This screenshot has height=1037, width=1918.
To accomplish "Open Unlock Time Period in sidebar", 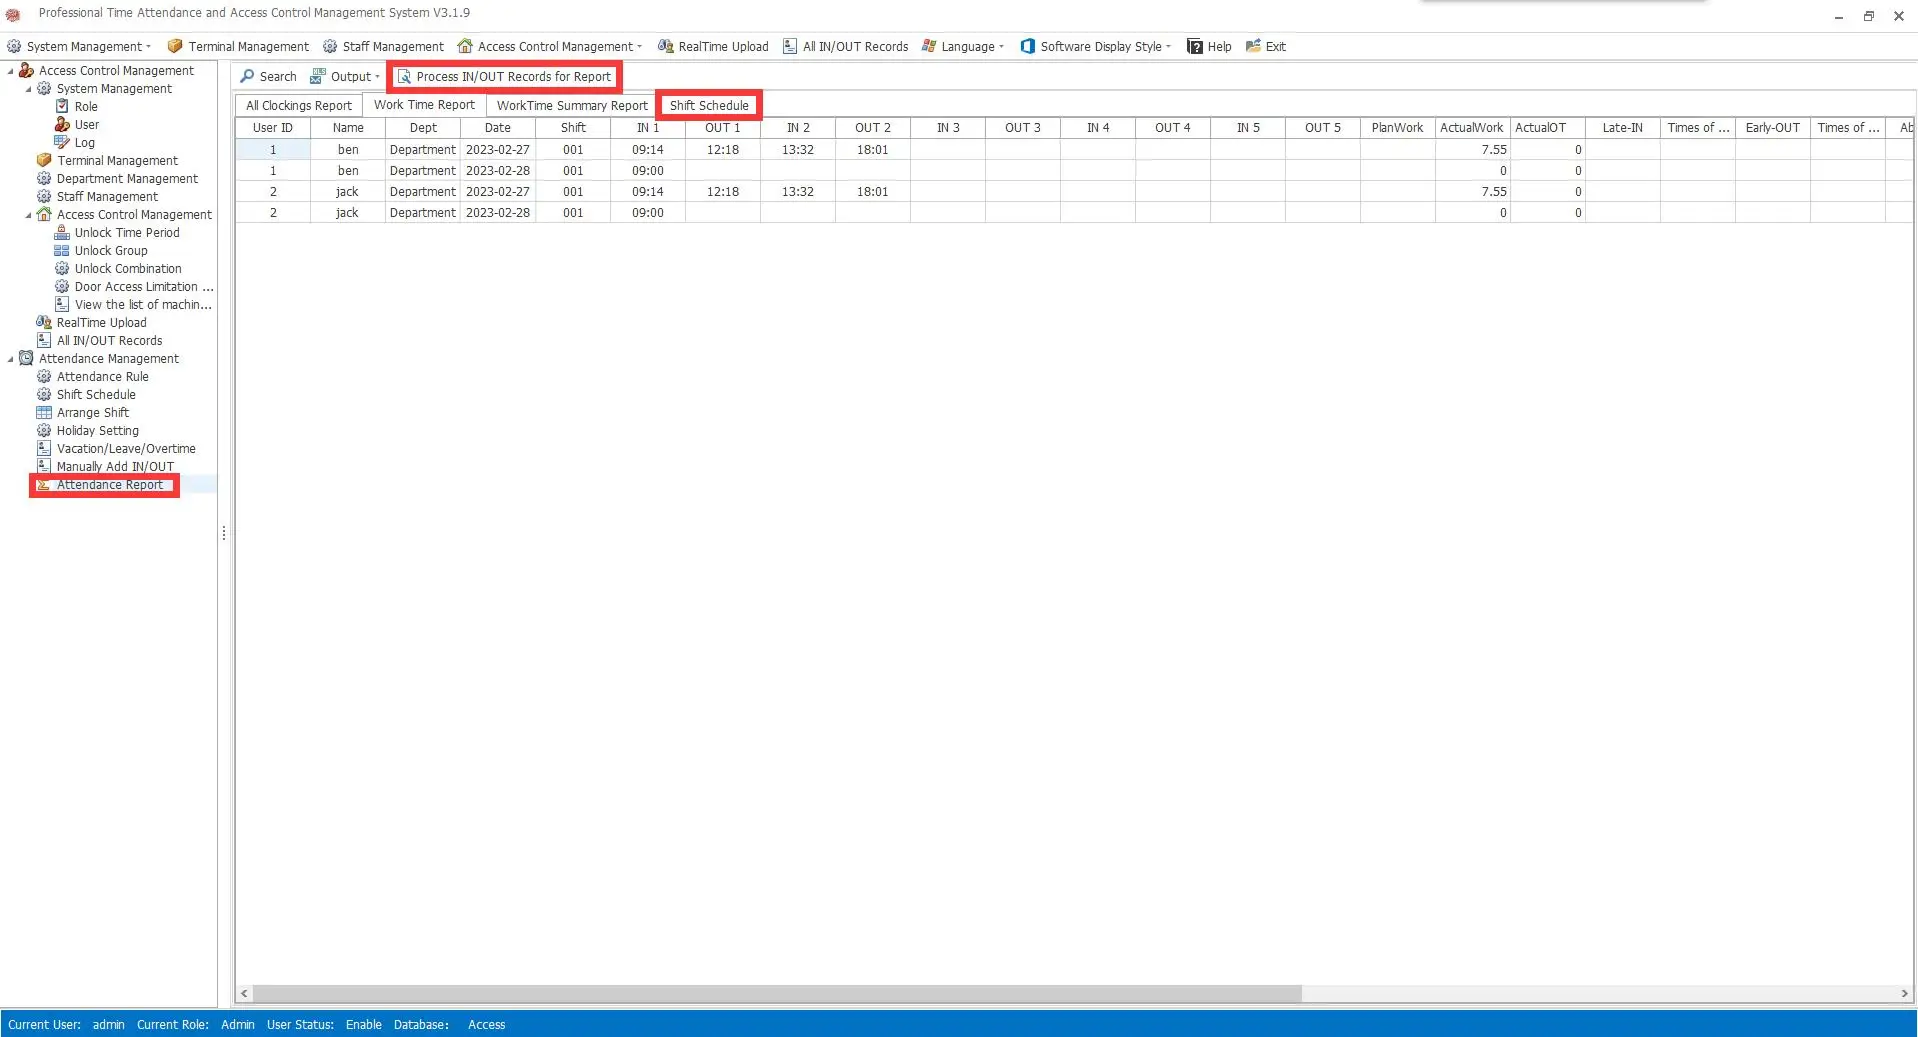I will coord(127,233).
